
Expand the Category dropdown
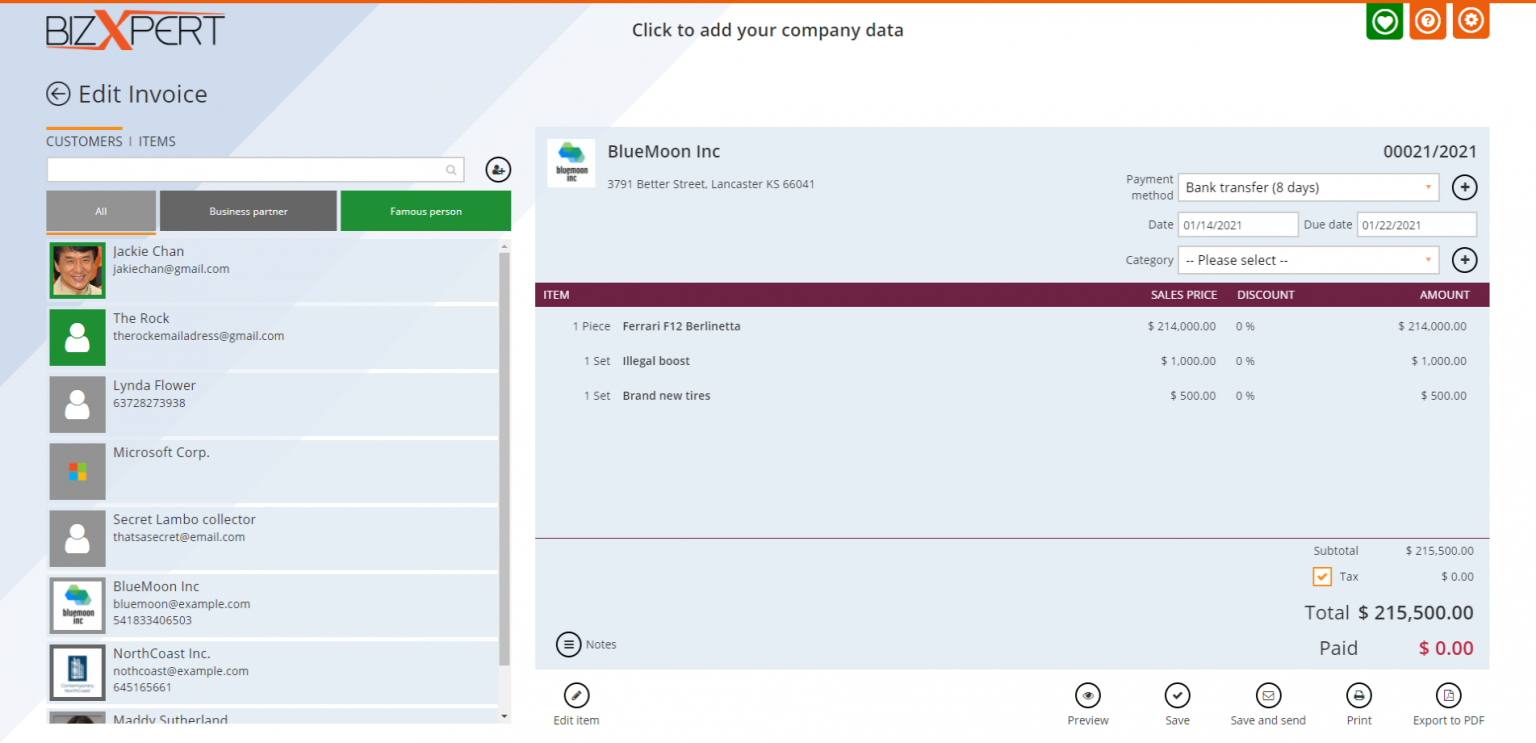[x=1308, y=260]
